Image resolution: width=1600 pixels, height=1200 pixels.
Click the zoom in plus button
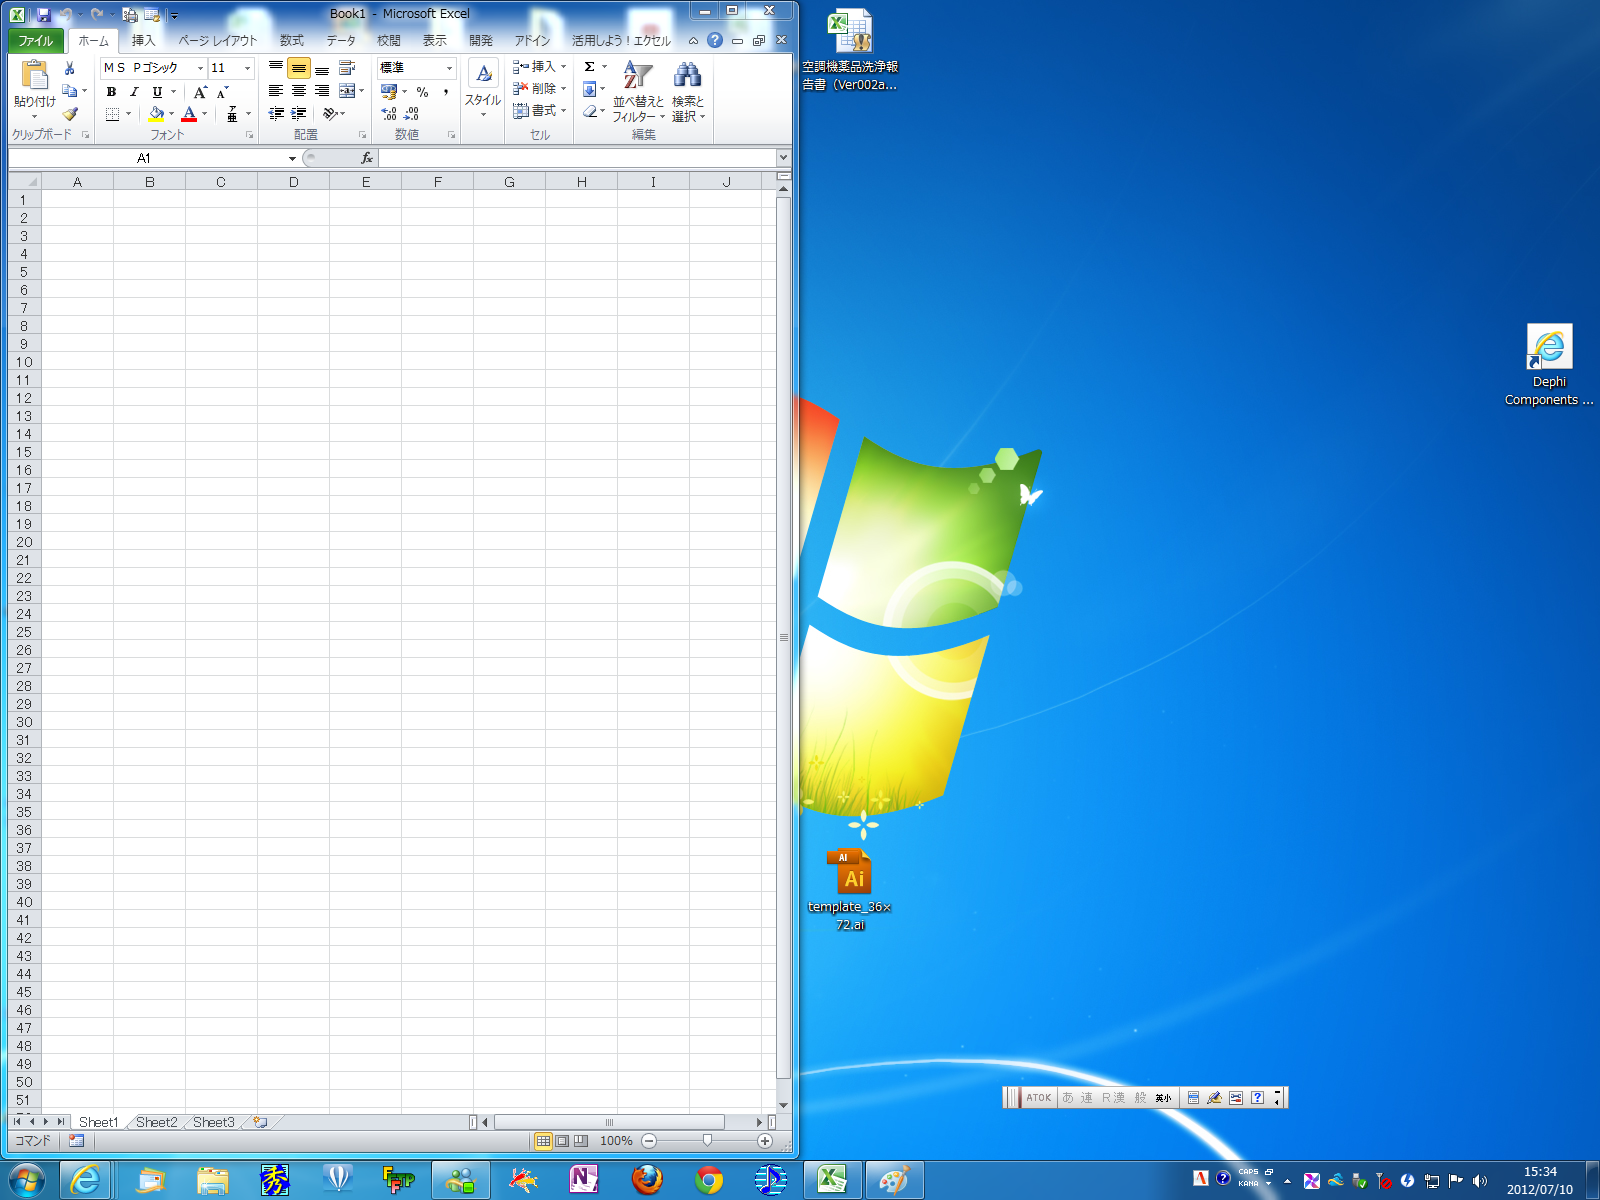tap(765, 1141)
